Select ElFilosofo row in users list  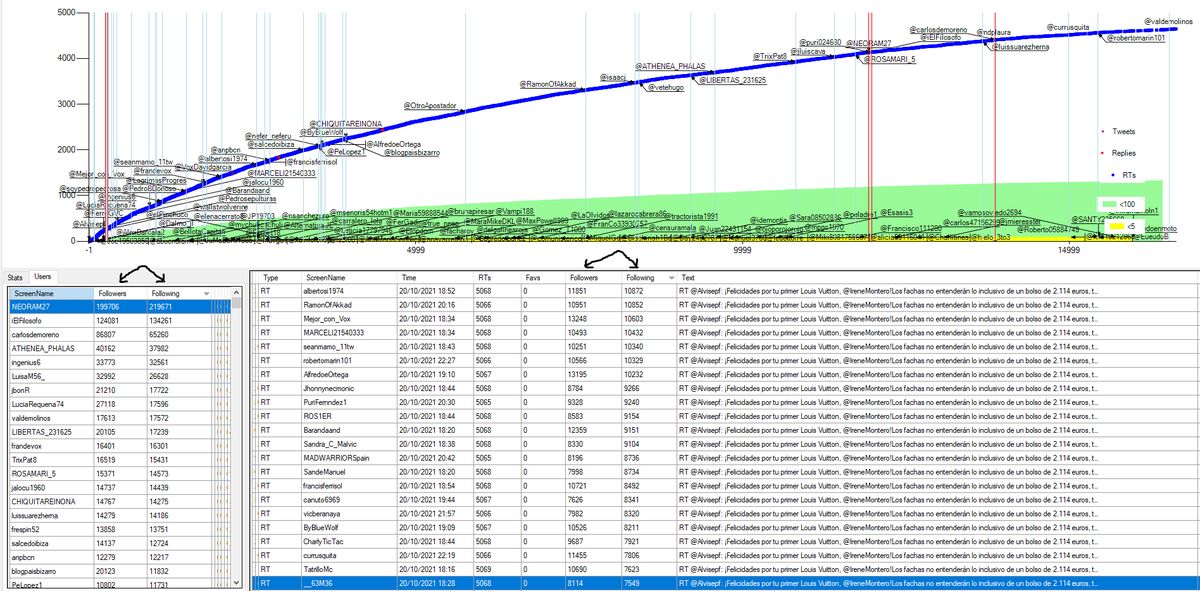pos(120,320)
